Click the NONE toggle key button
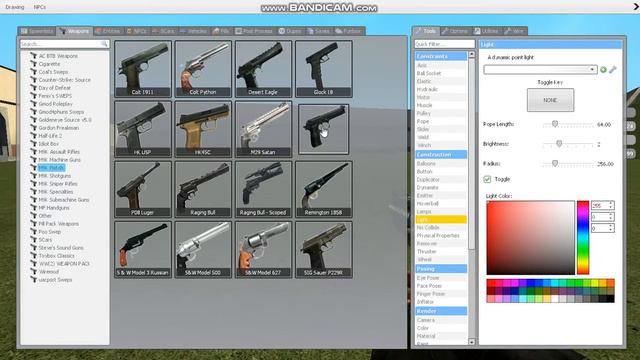The image size is (640, 360). click(x=550, y=100)
